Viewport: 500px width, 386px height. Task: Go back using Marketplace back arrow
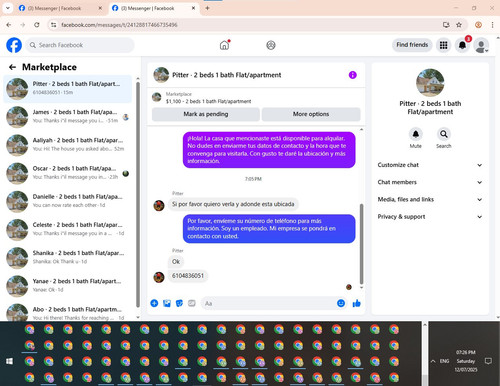(12, 67)
